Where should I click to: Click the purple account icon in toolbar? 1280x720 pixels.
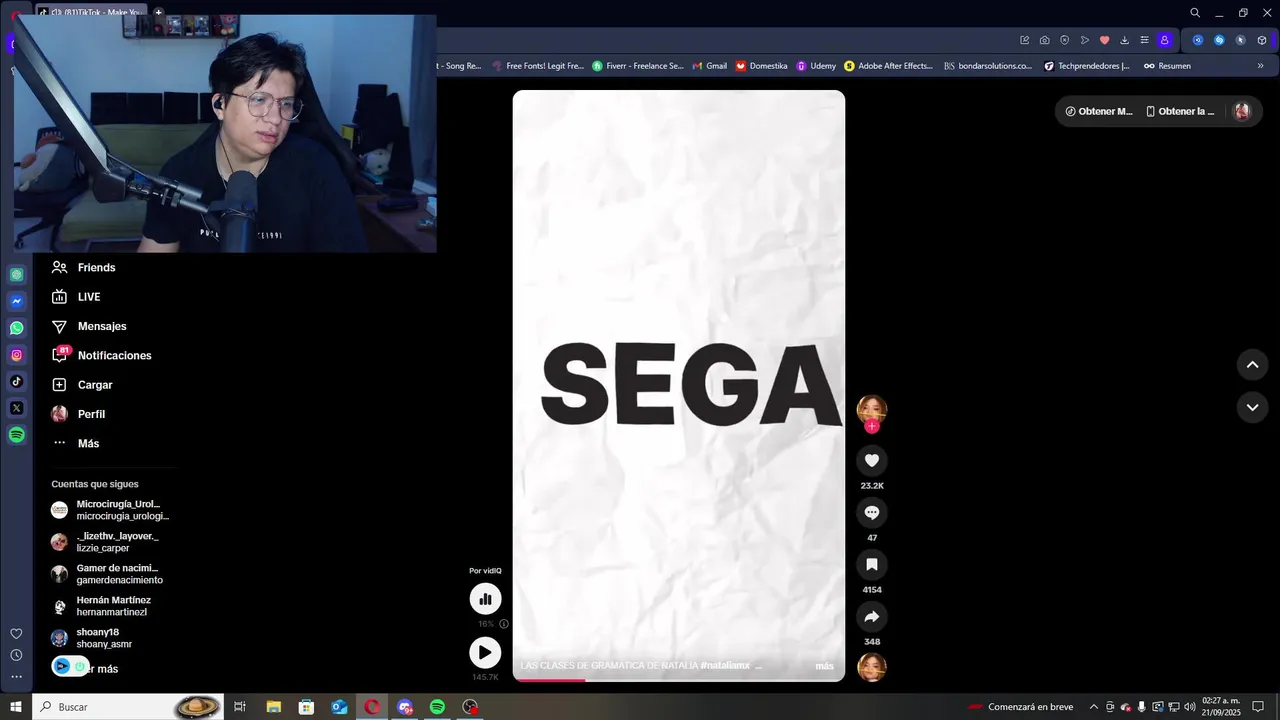coord(1165,40)
